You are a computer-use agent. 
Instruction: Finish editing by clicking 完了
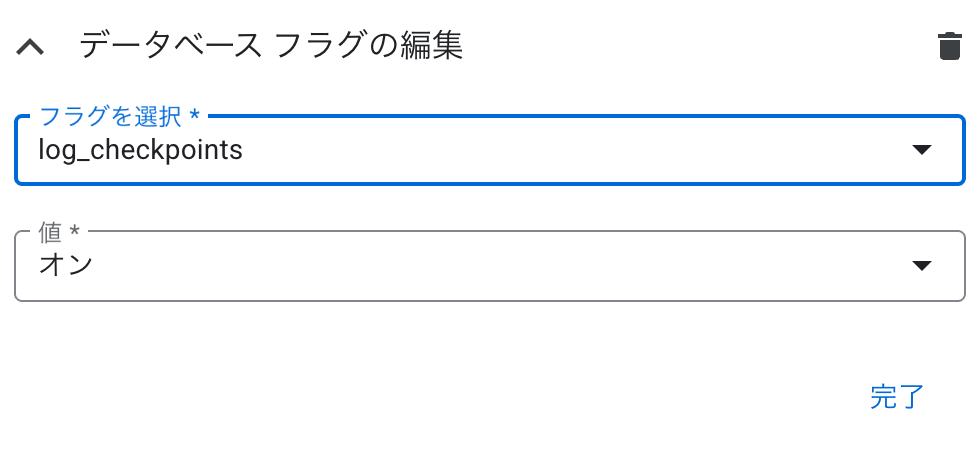pos(896,396)
